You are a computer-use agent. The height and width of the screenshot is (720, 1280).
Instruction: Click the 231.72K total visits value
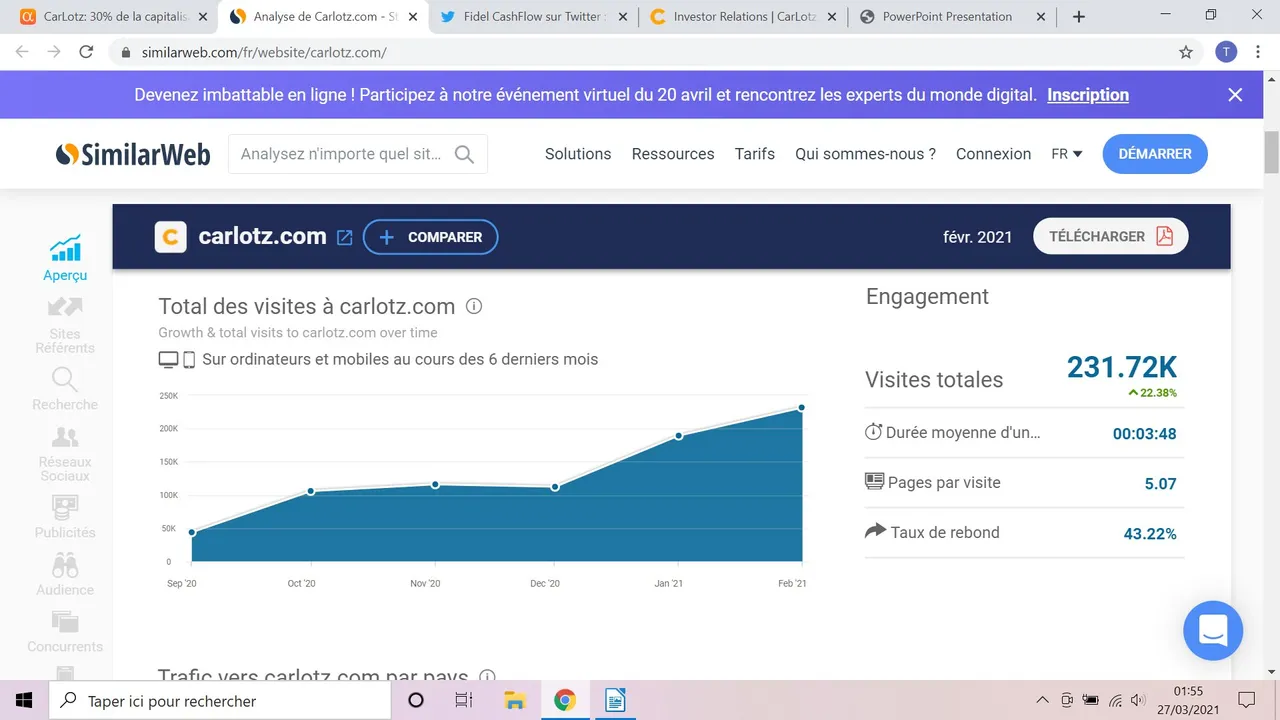coord(1122,367)
